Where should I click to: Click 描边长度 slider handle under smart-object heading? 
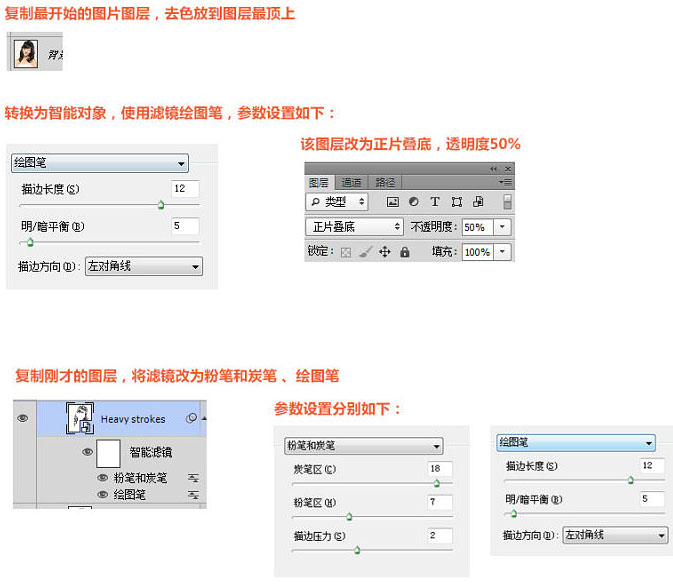click(161, 205)
